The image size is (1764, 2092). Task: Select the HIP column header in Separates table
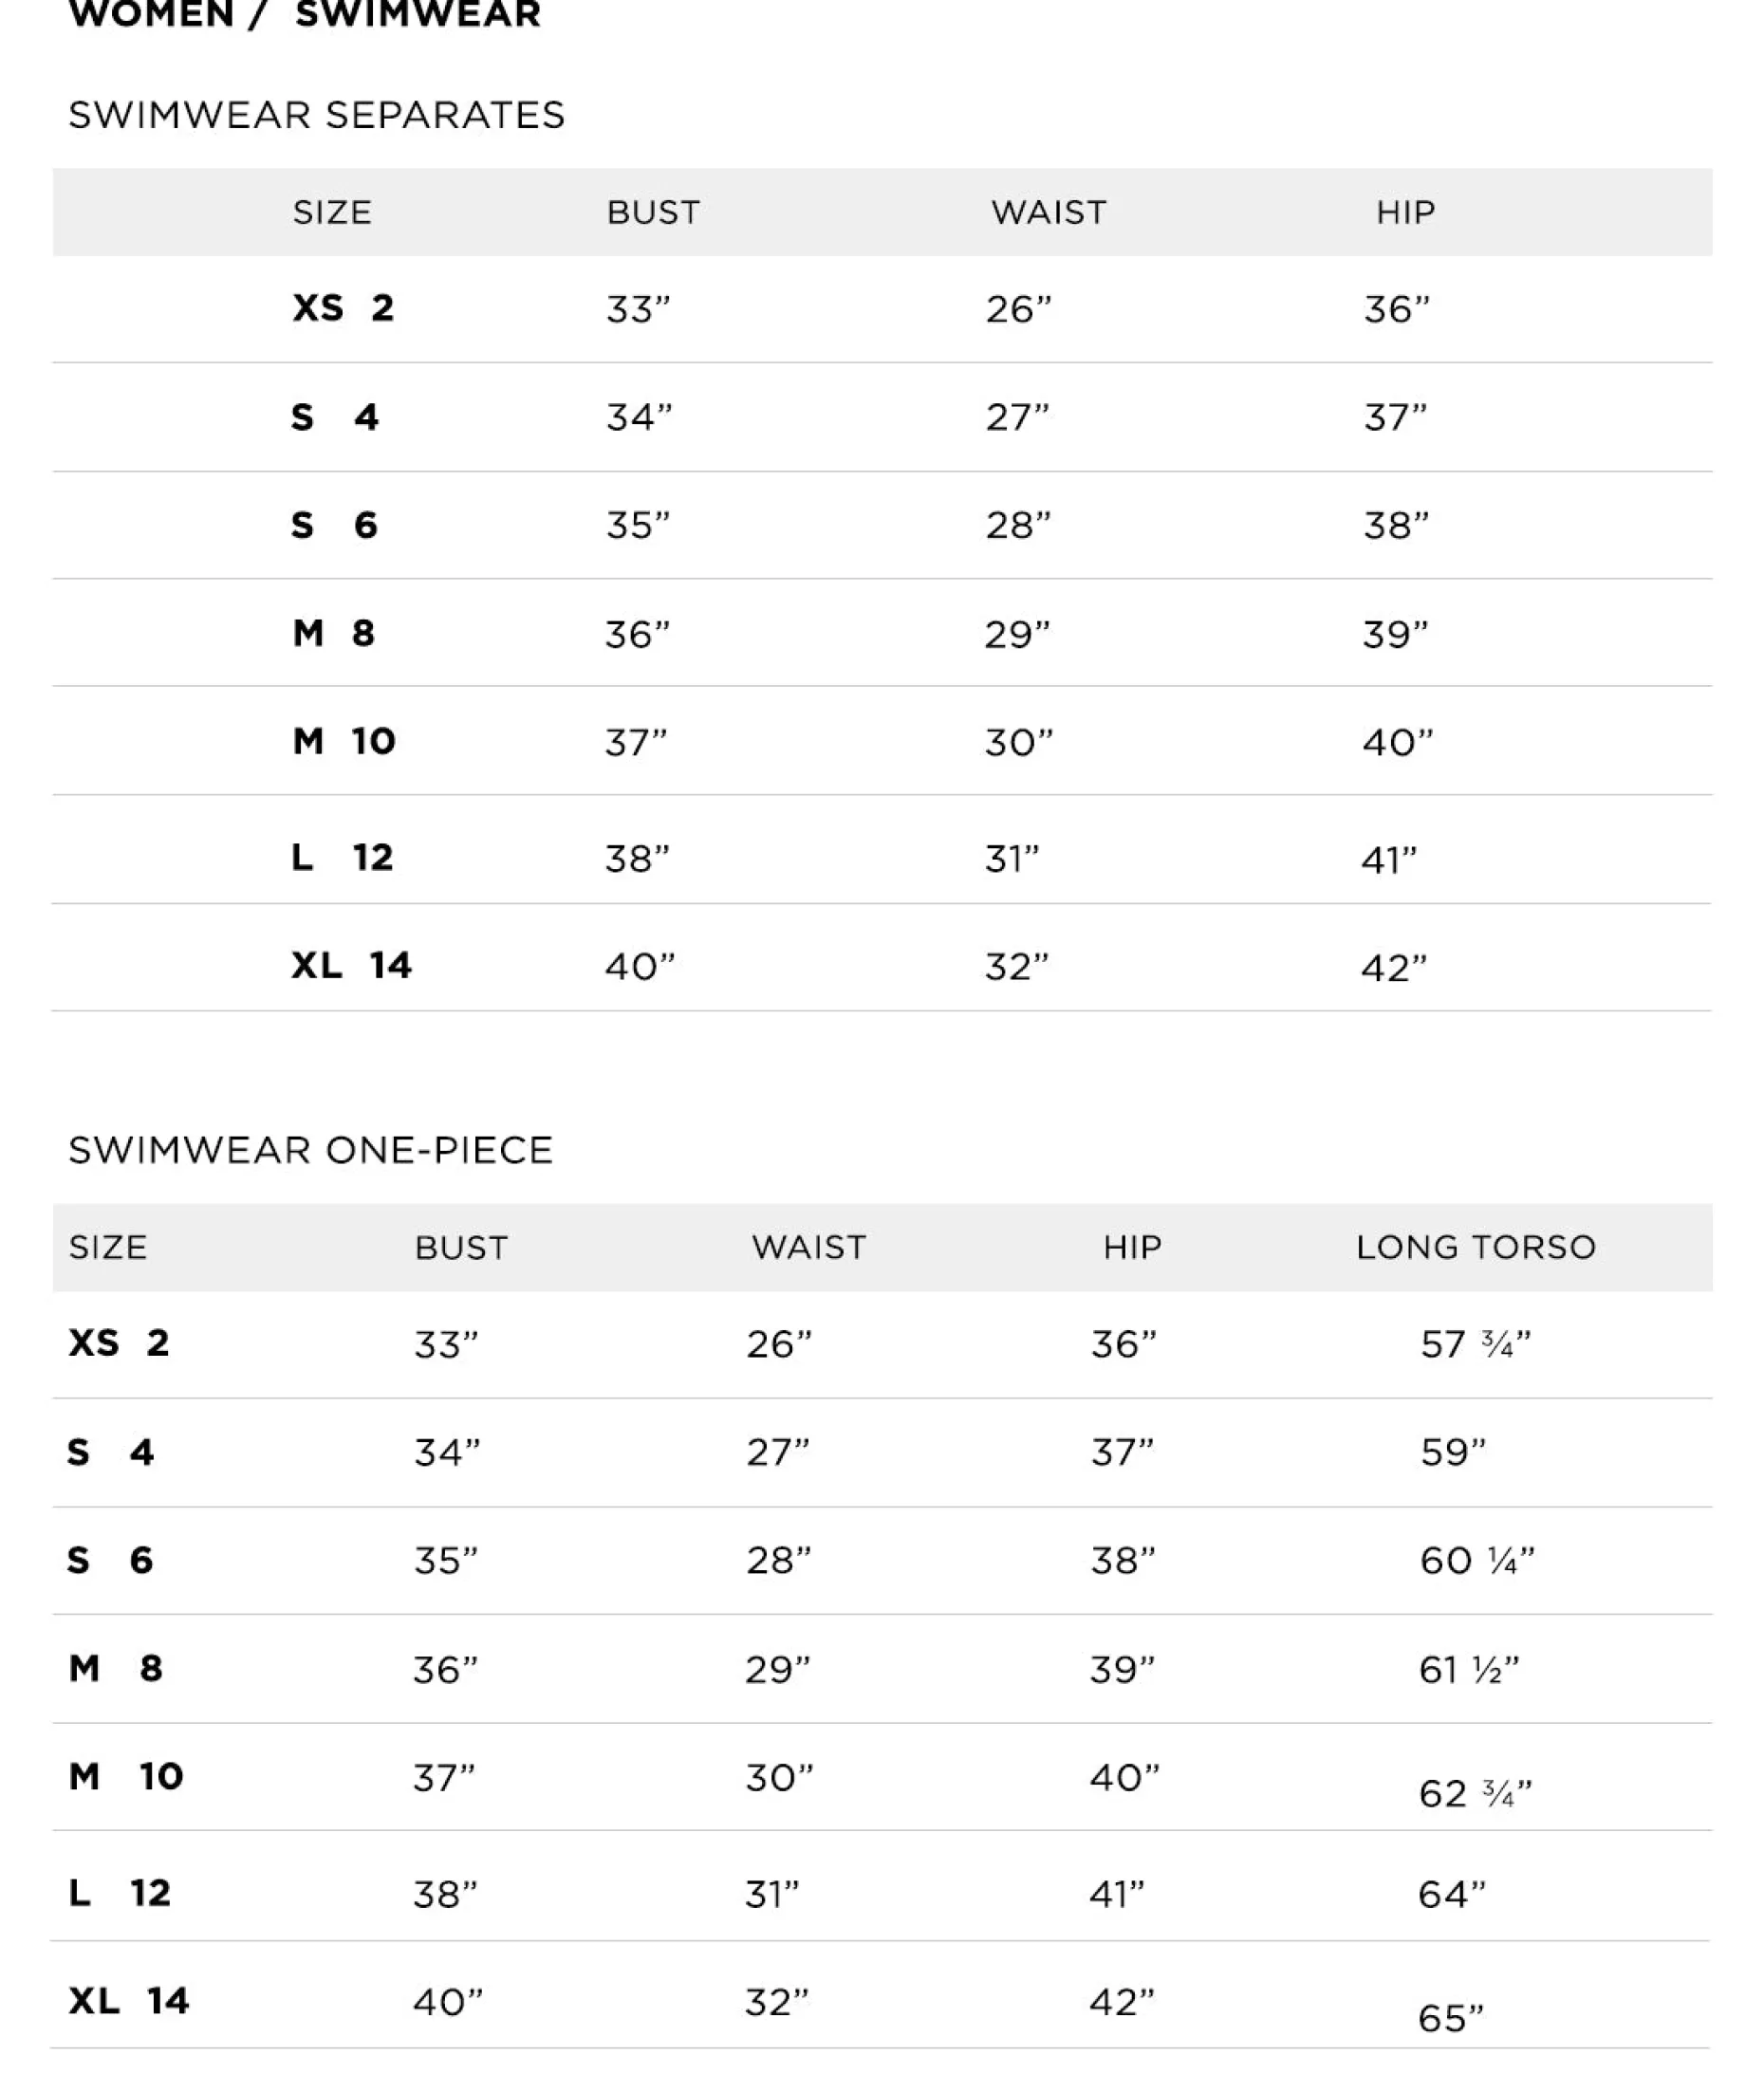[x=1405, y=212]
